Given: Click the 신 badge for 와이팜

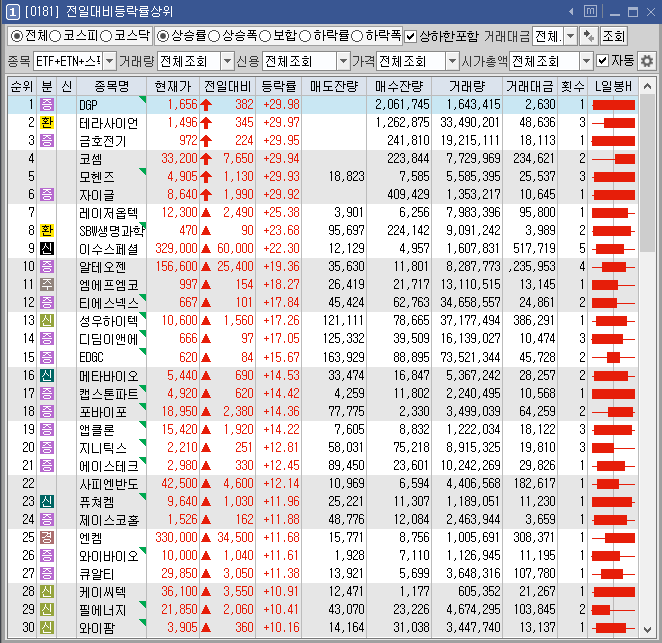Looking at the screenshot, I should 47,627.
